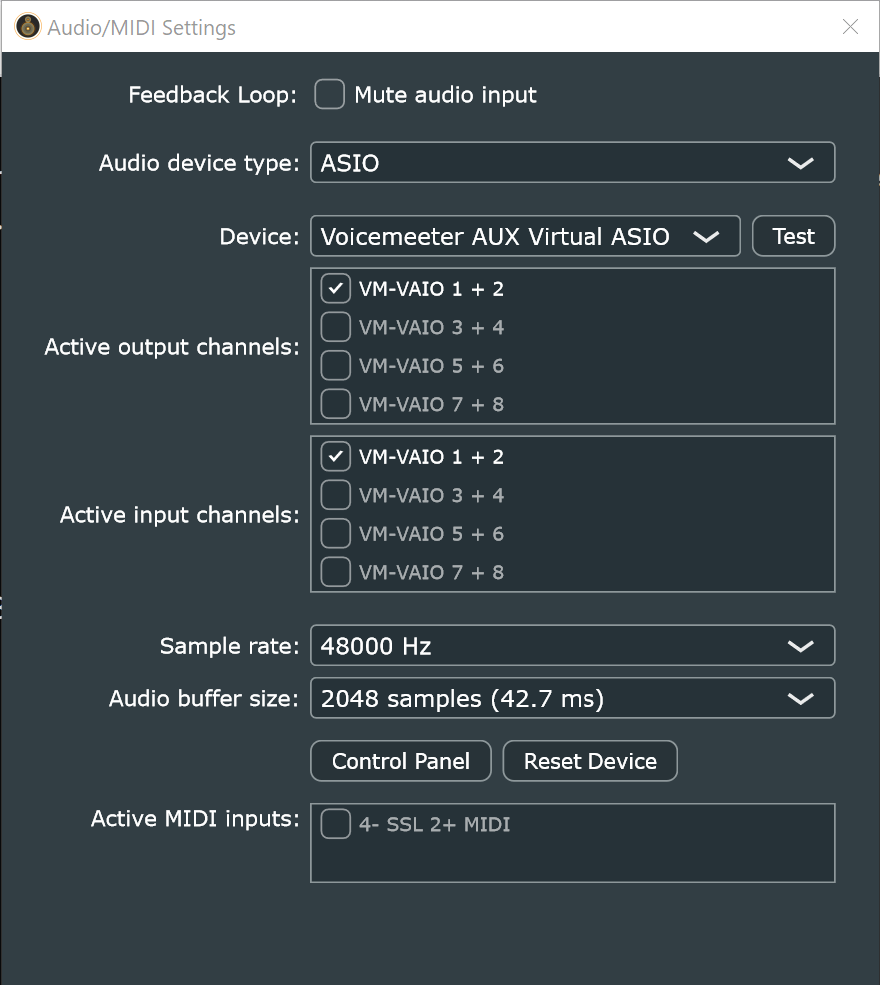Click the Active MIDI inputs label
880x985 pixels.
pos(195,819)
